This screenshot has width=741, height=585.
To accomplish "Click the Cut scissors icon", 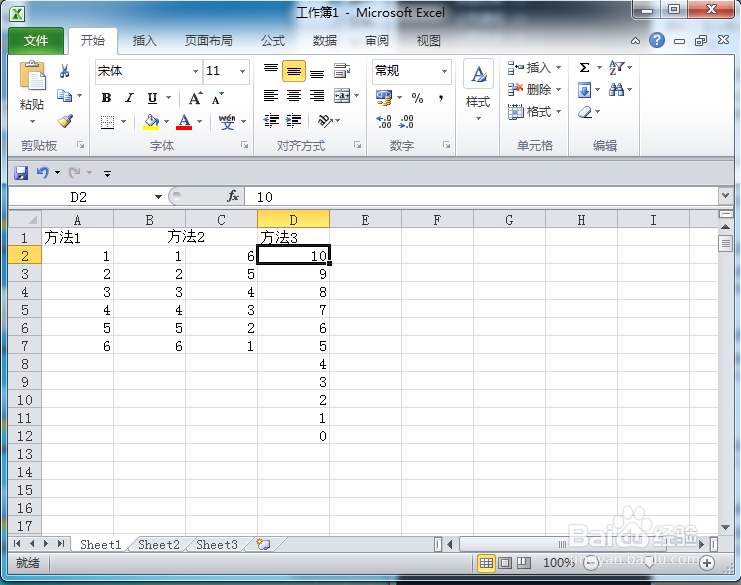I will click(65, 71).
